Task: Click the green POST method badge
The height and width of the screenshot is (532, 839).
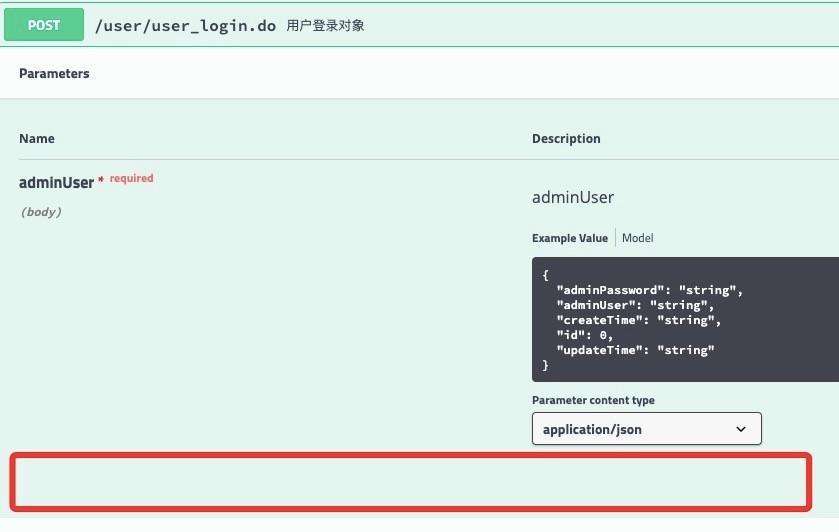Action: pyautogui.click(x=44, y=25)
